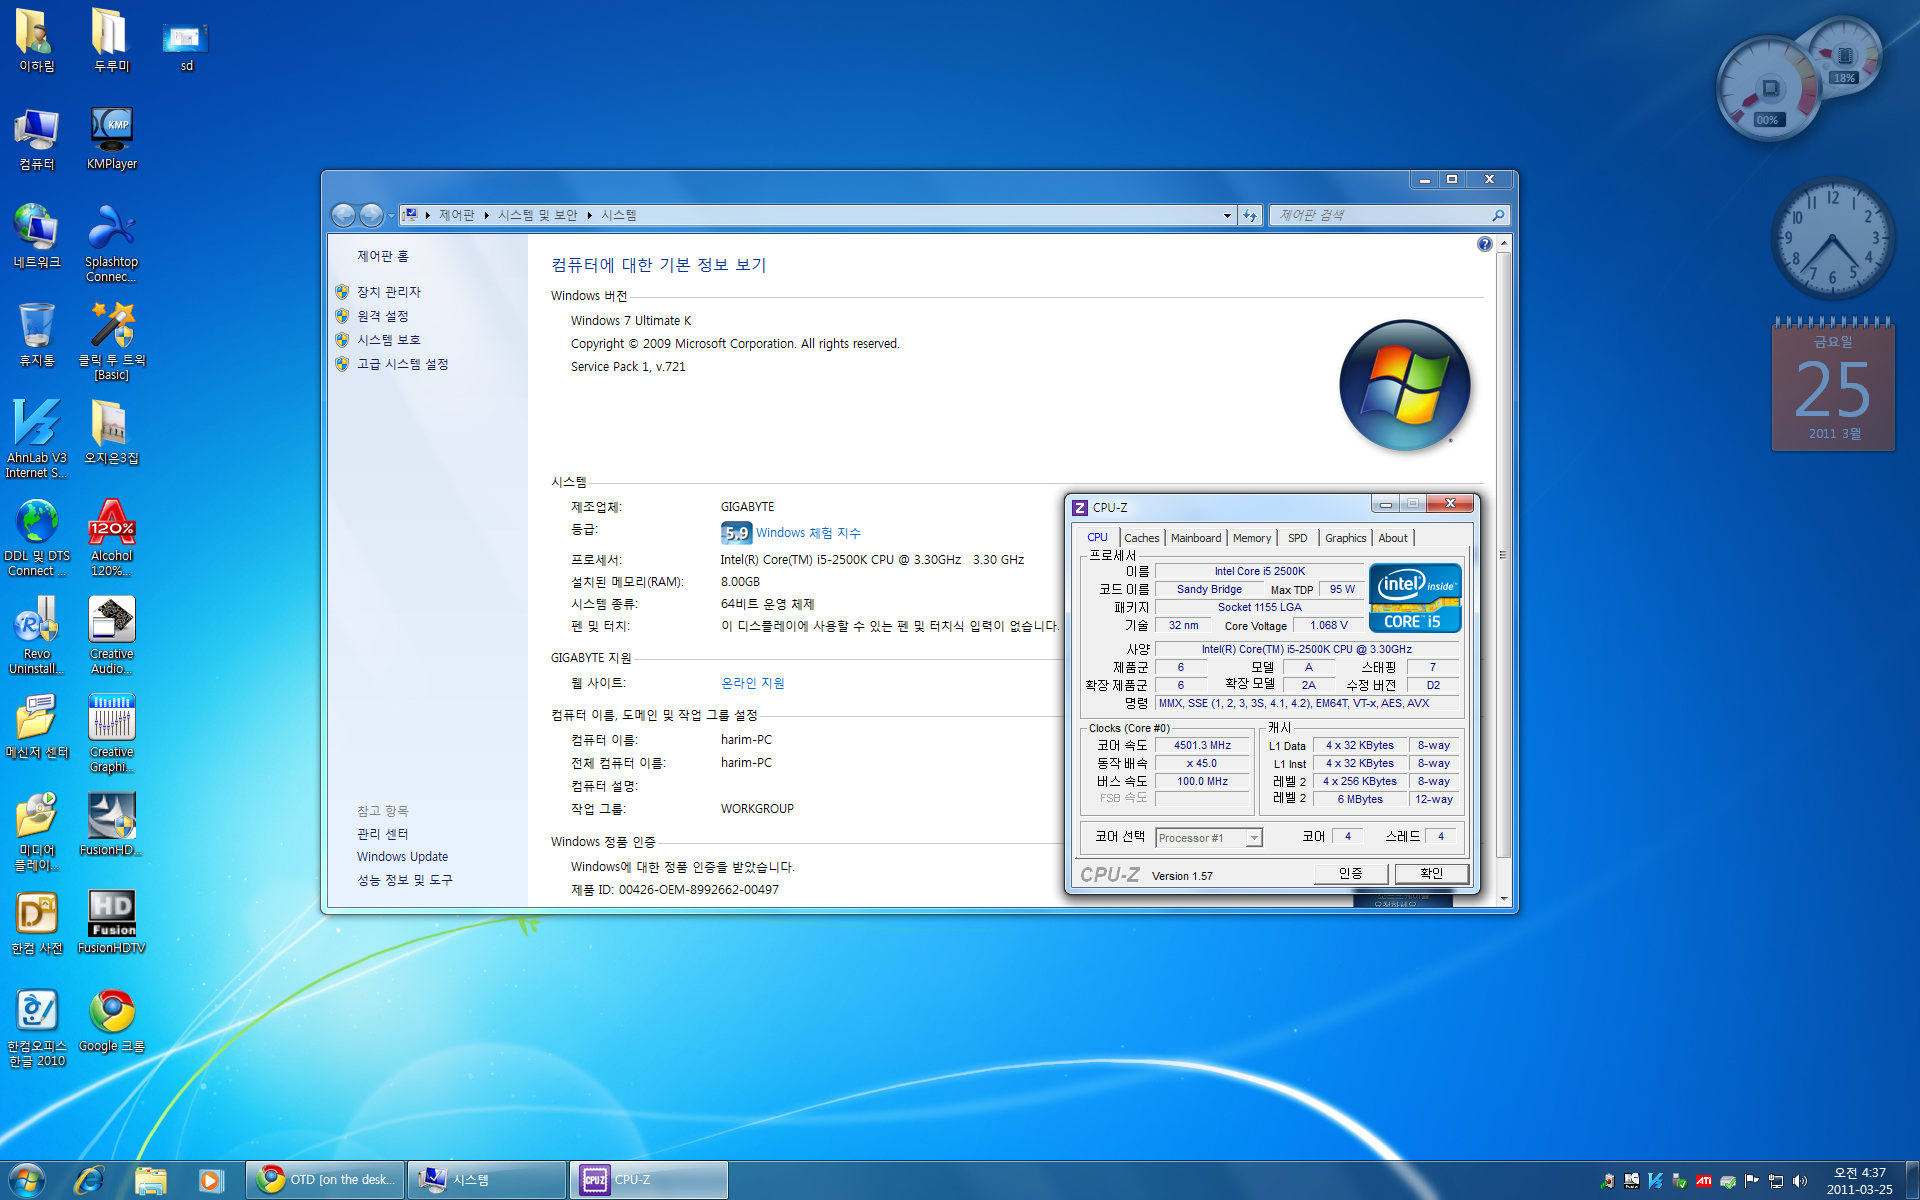
Task: Open 고급 시스템 설정 link
Action: (403, 364)
